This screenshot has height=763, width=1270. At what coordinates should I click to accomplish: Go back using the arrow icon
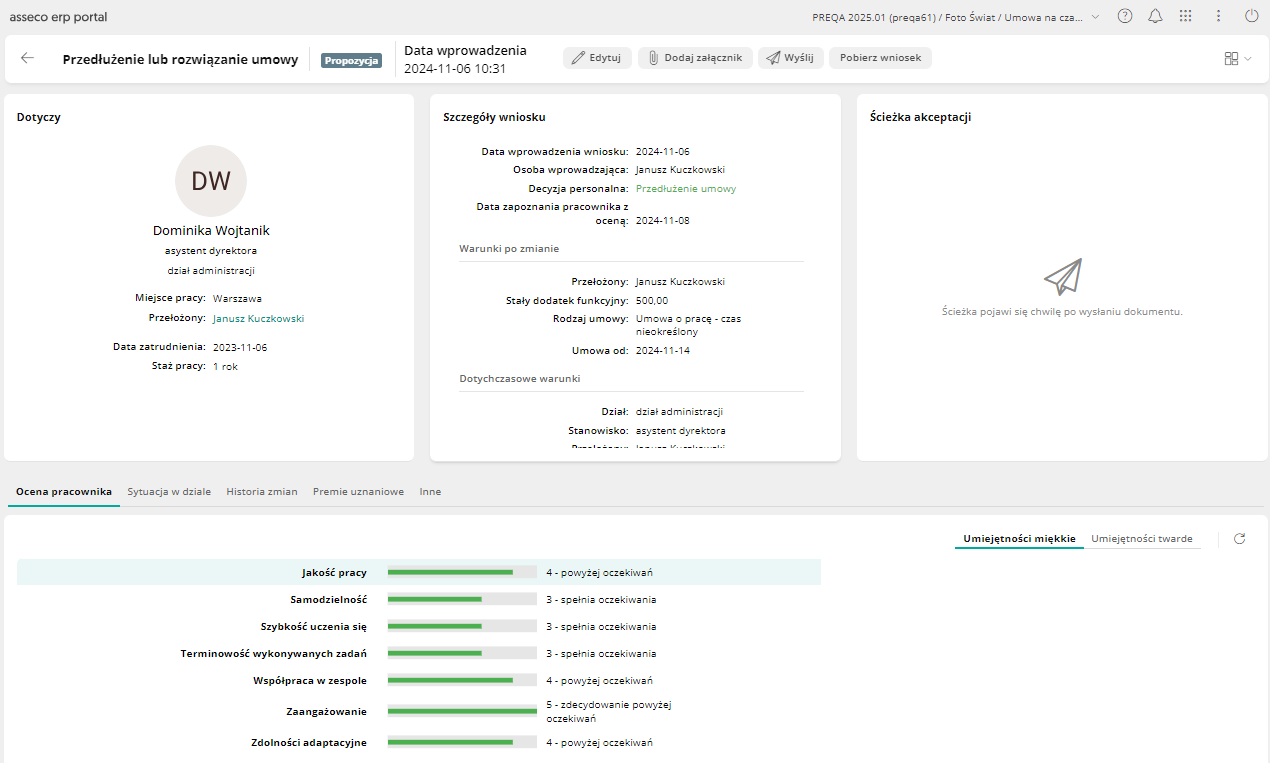tap(27, 58)
